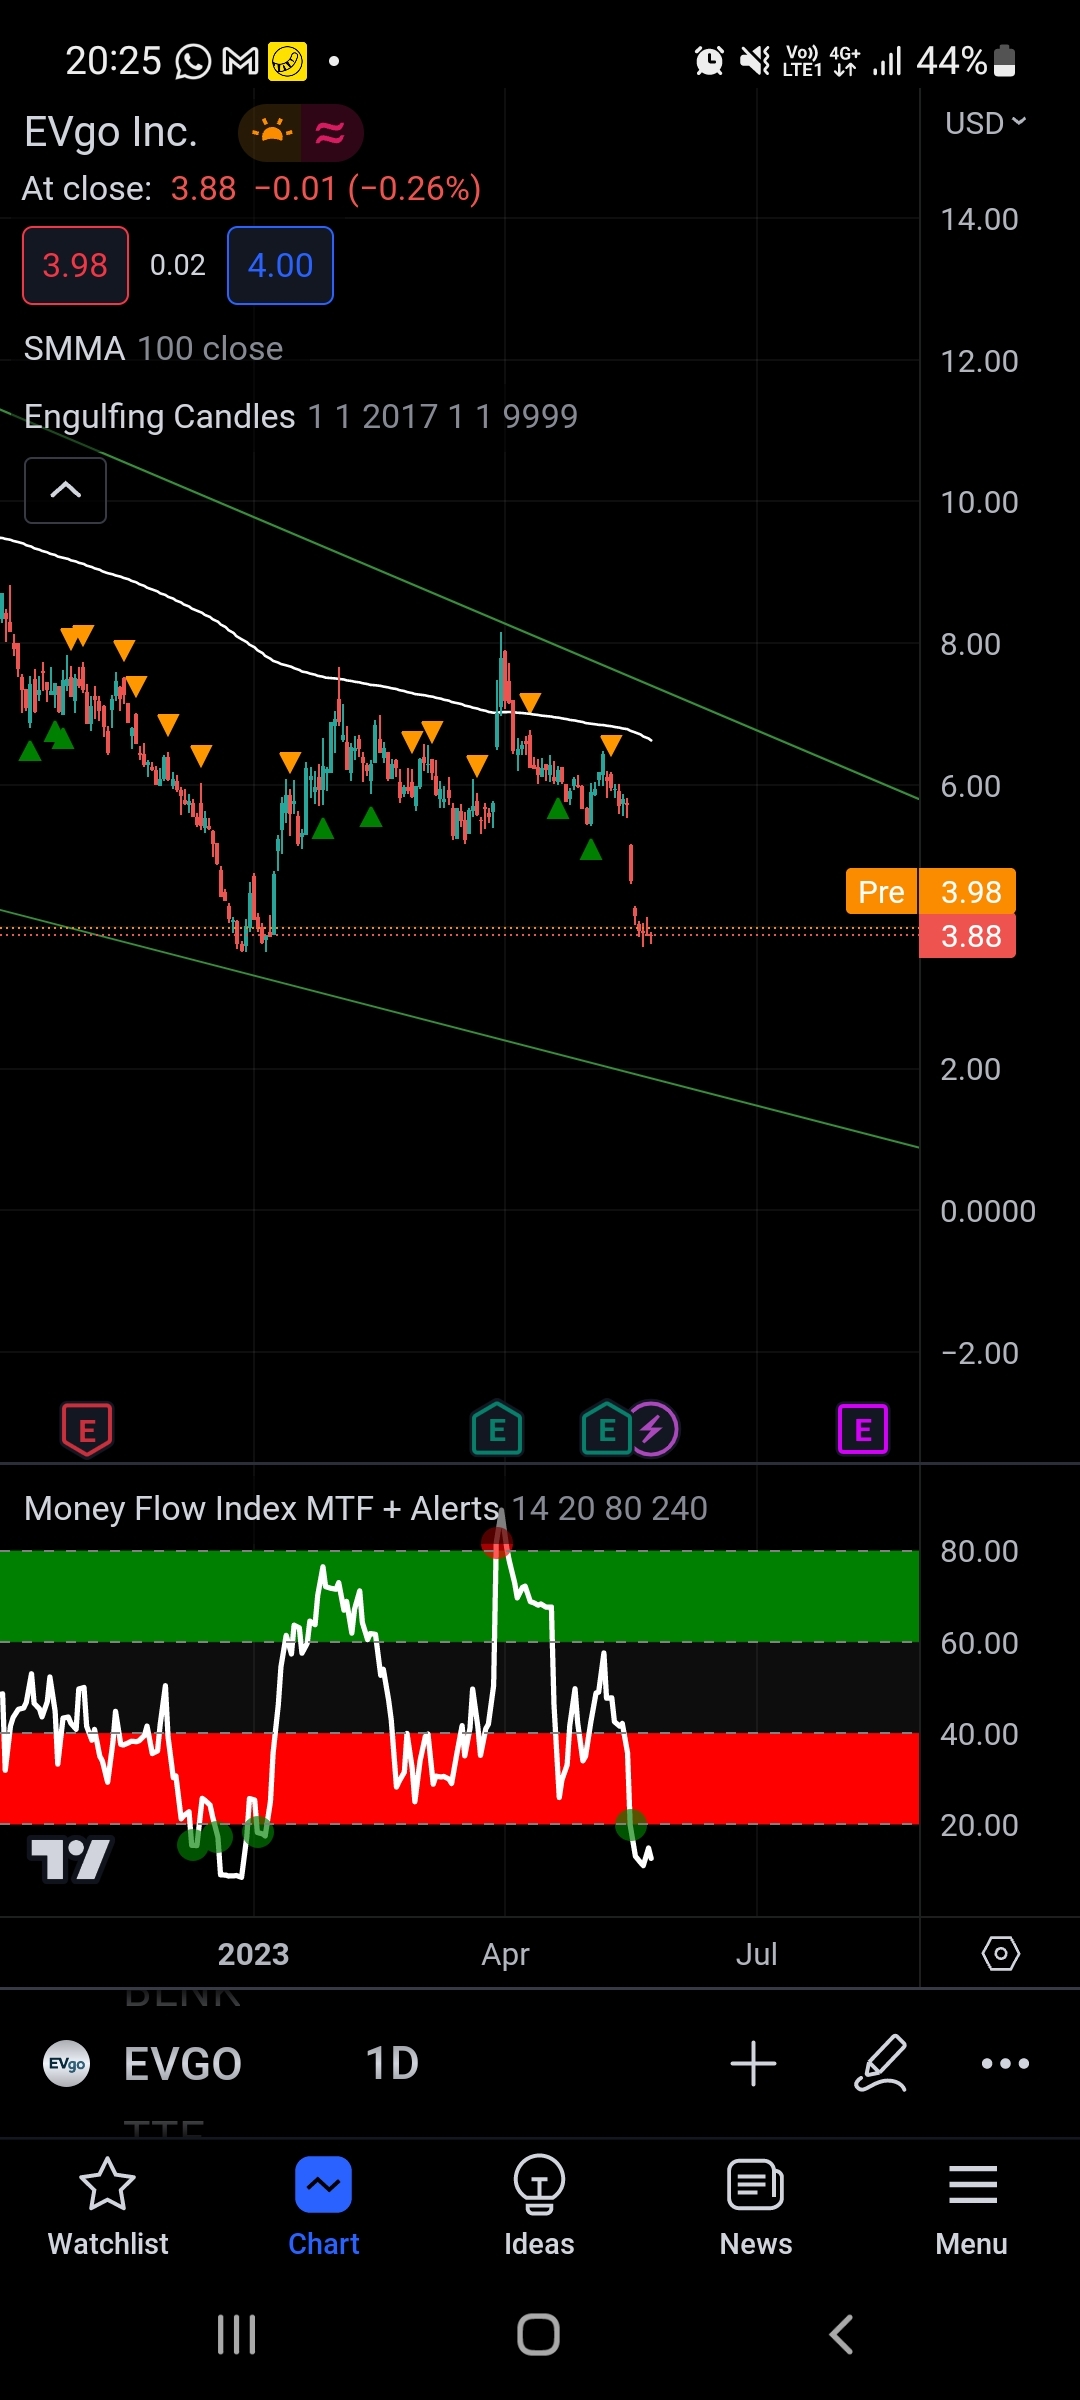Click the pre-market sun status icon

pos(271,132)
